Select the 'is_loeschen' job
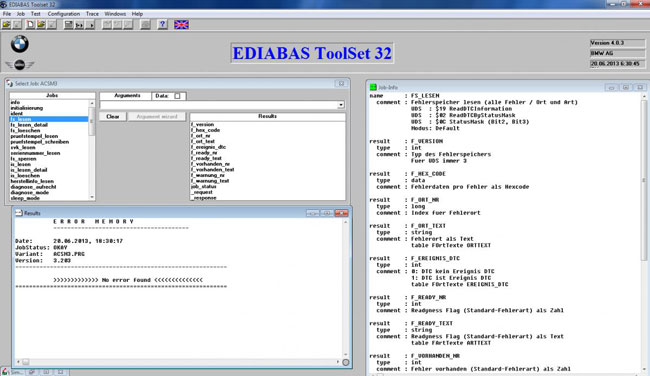This screenshot has width=650, height=376. coord(25,175)
